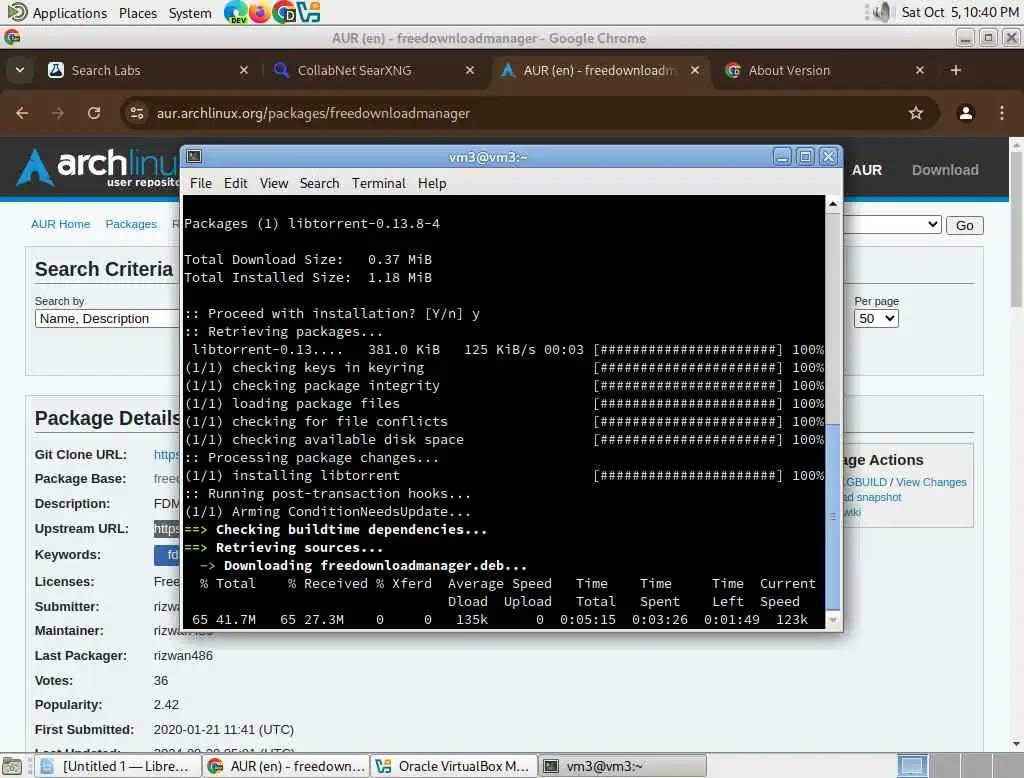Bookmark this page with star icon
The width and height of the screenshot is (1024, 778).
pos(916,113)
